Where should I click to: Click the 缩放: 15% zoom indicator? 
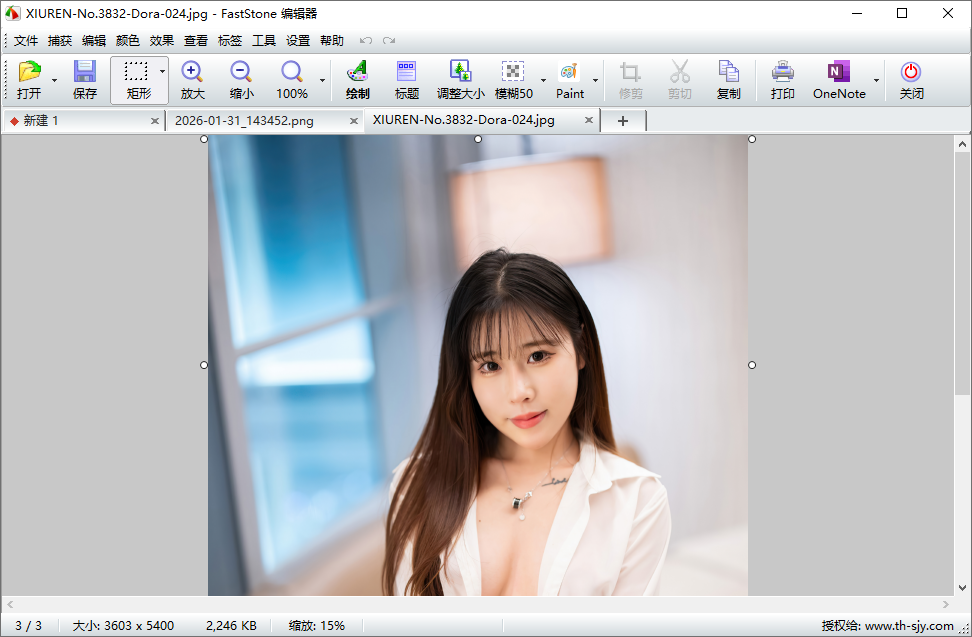click(x=315, y=625)
